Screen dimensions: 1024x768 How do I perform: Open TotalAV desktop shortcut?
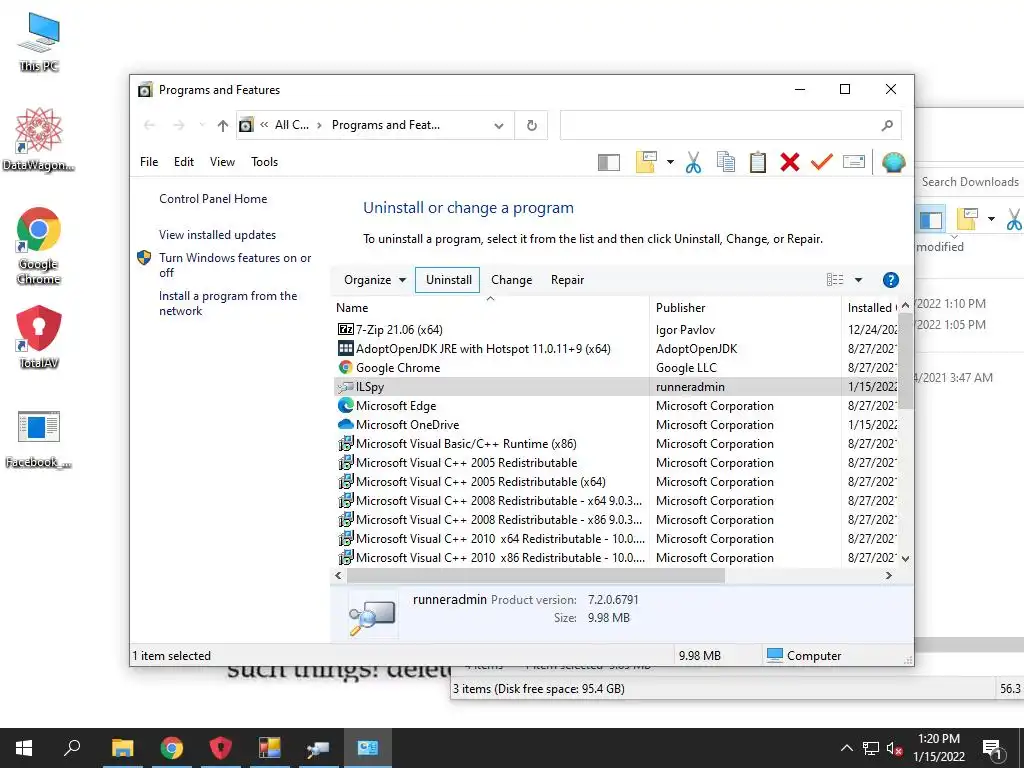39,338
